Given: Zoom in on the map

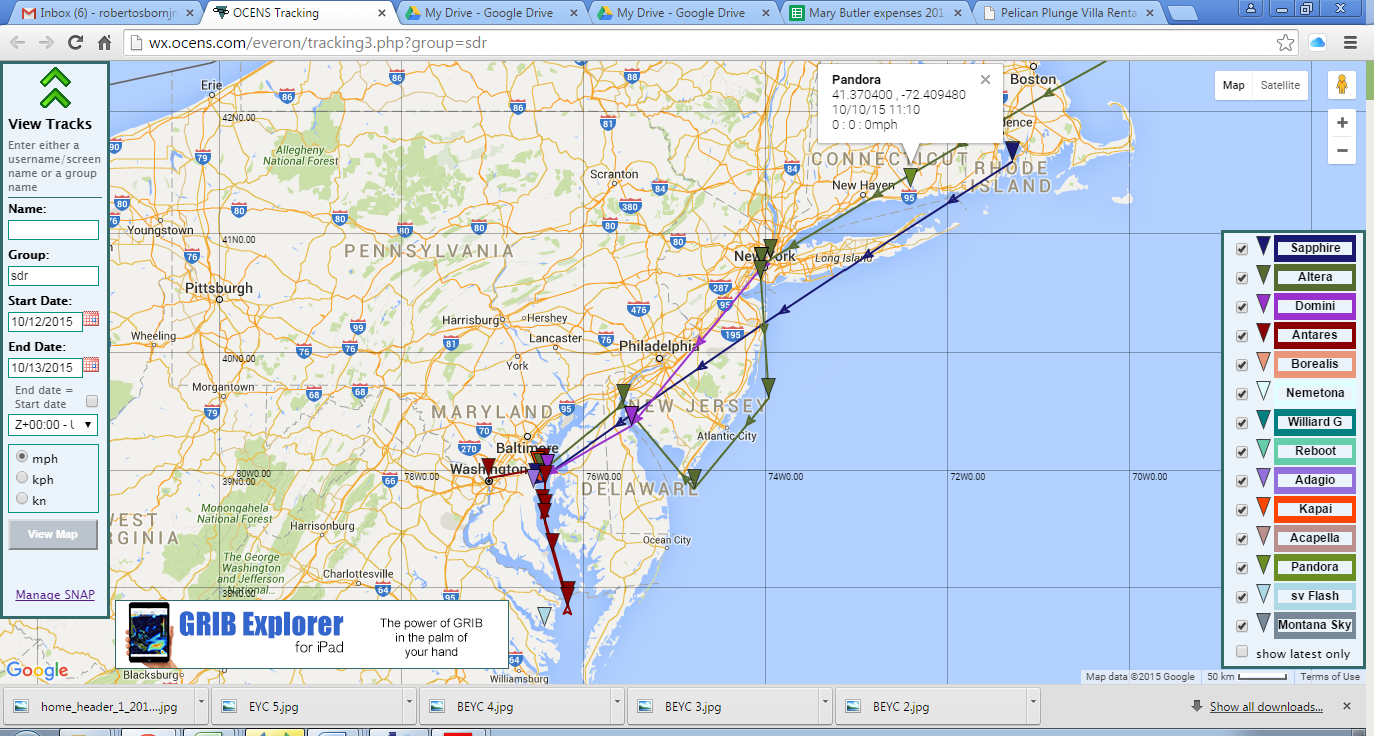Looking at the screenshot, I should tap(1341, 123).
